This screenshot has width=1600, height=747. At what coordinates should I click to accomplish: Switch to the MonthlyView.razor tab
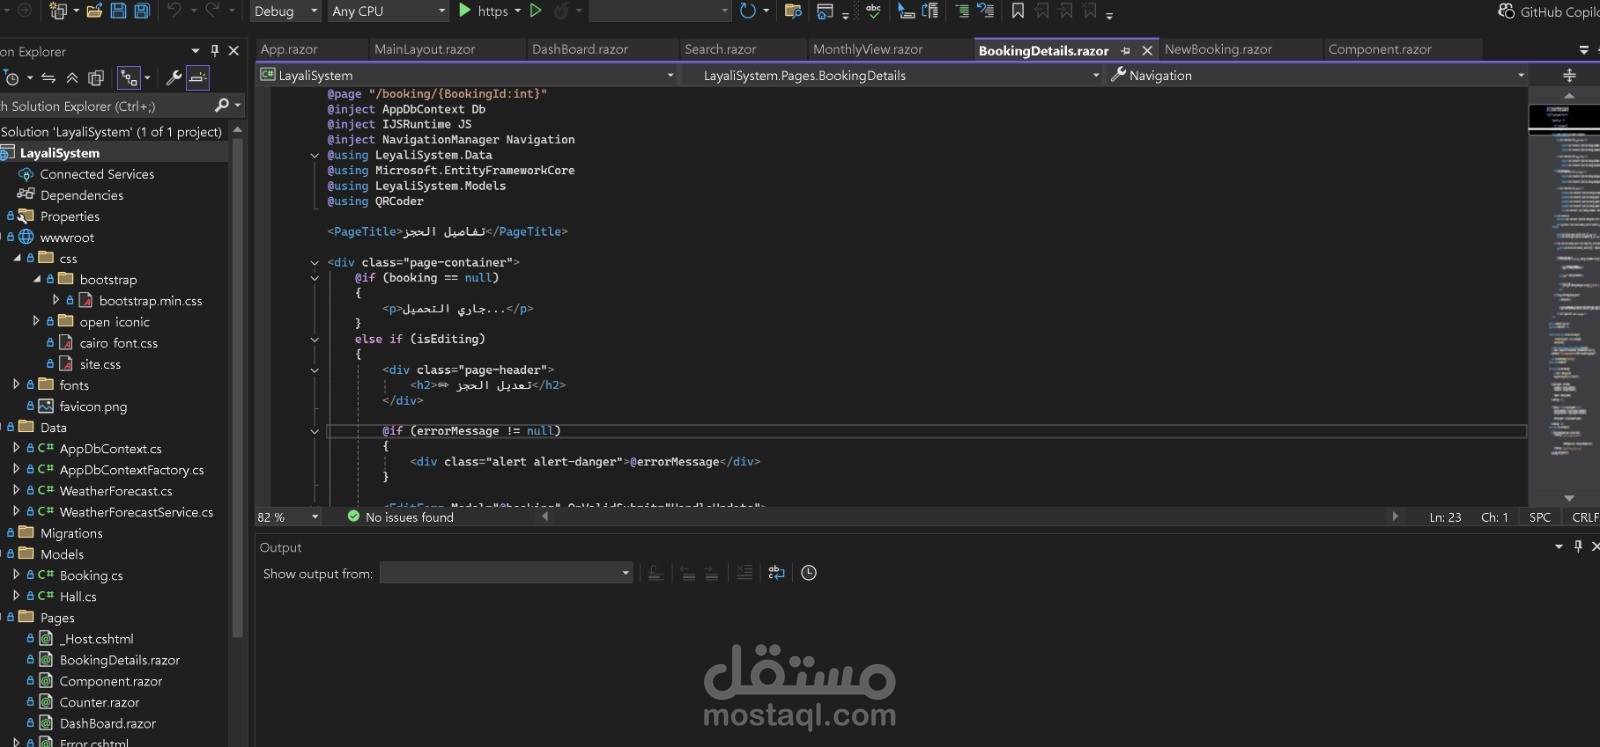868,49
